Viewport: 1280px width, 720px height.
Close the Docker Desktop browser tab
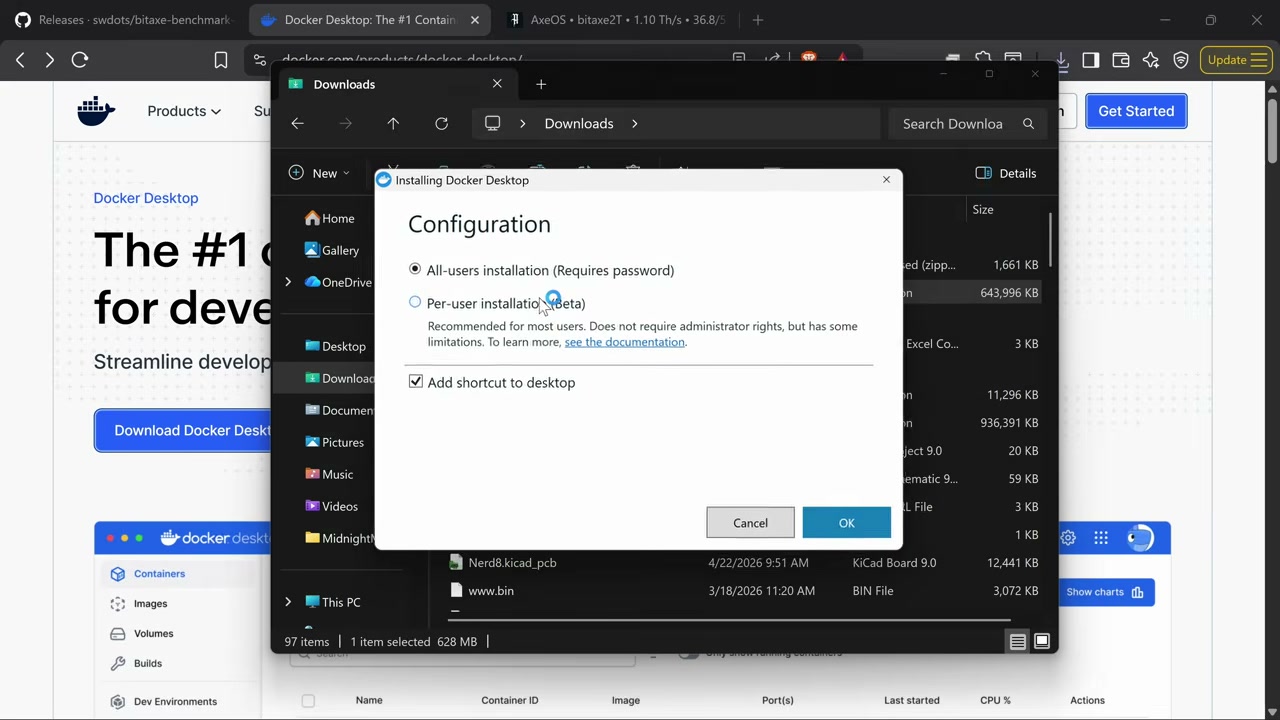475,20
